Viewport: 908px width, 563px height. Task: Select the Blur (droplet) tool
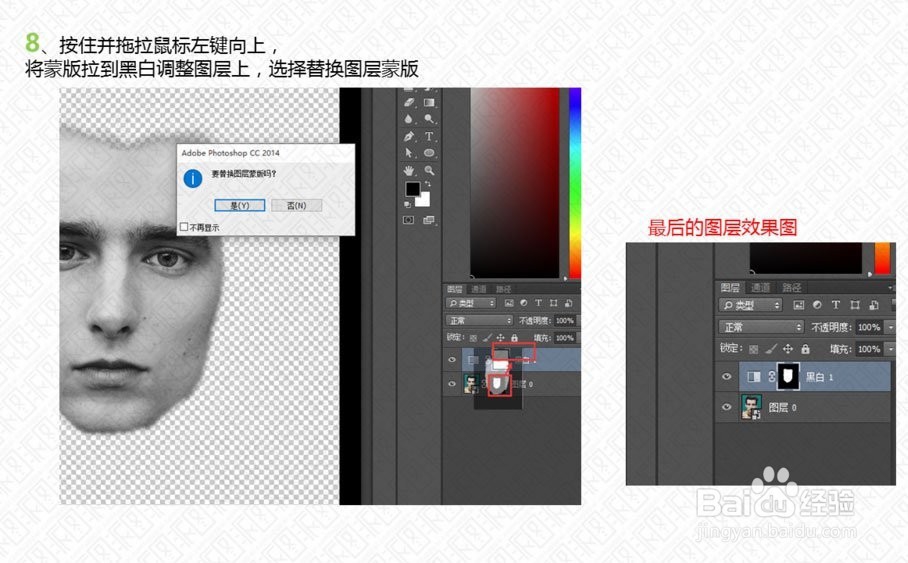409,119
